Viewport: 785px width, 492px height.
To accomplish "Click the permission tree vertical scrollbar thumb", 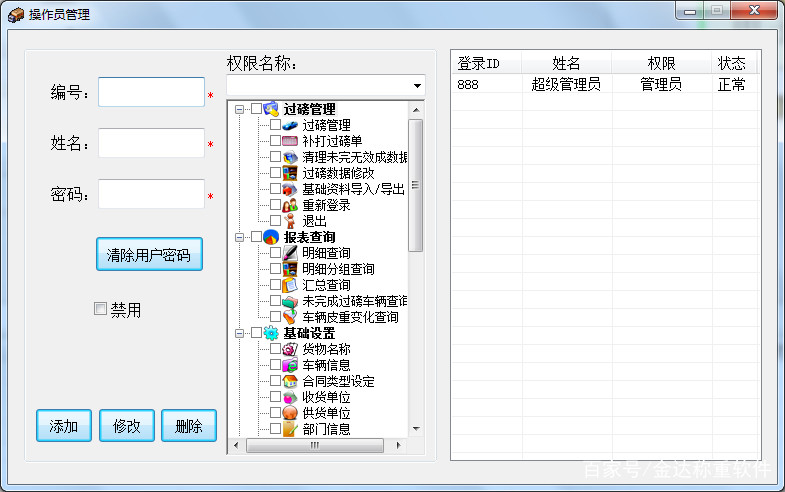I will click(x=416, y=185).
